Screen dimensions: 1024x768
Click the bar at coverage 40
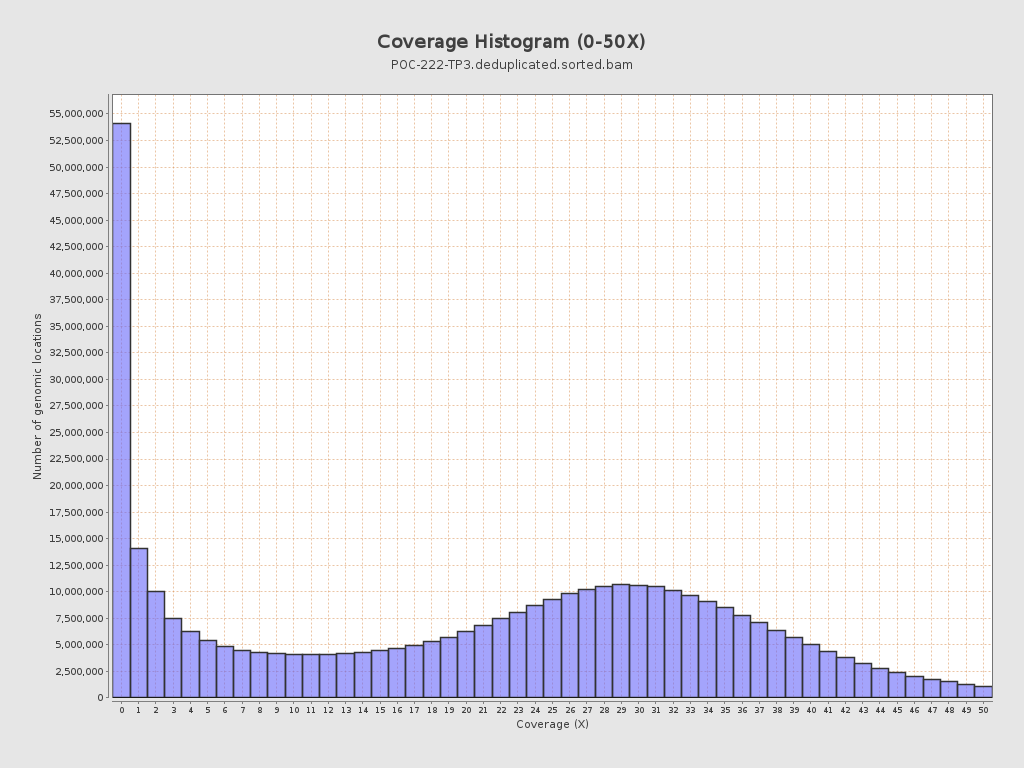tap(811, 671)
